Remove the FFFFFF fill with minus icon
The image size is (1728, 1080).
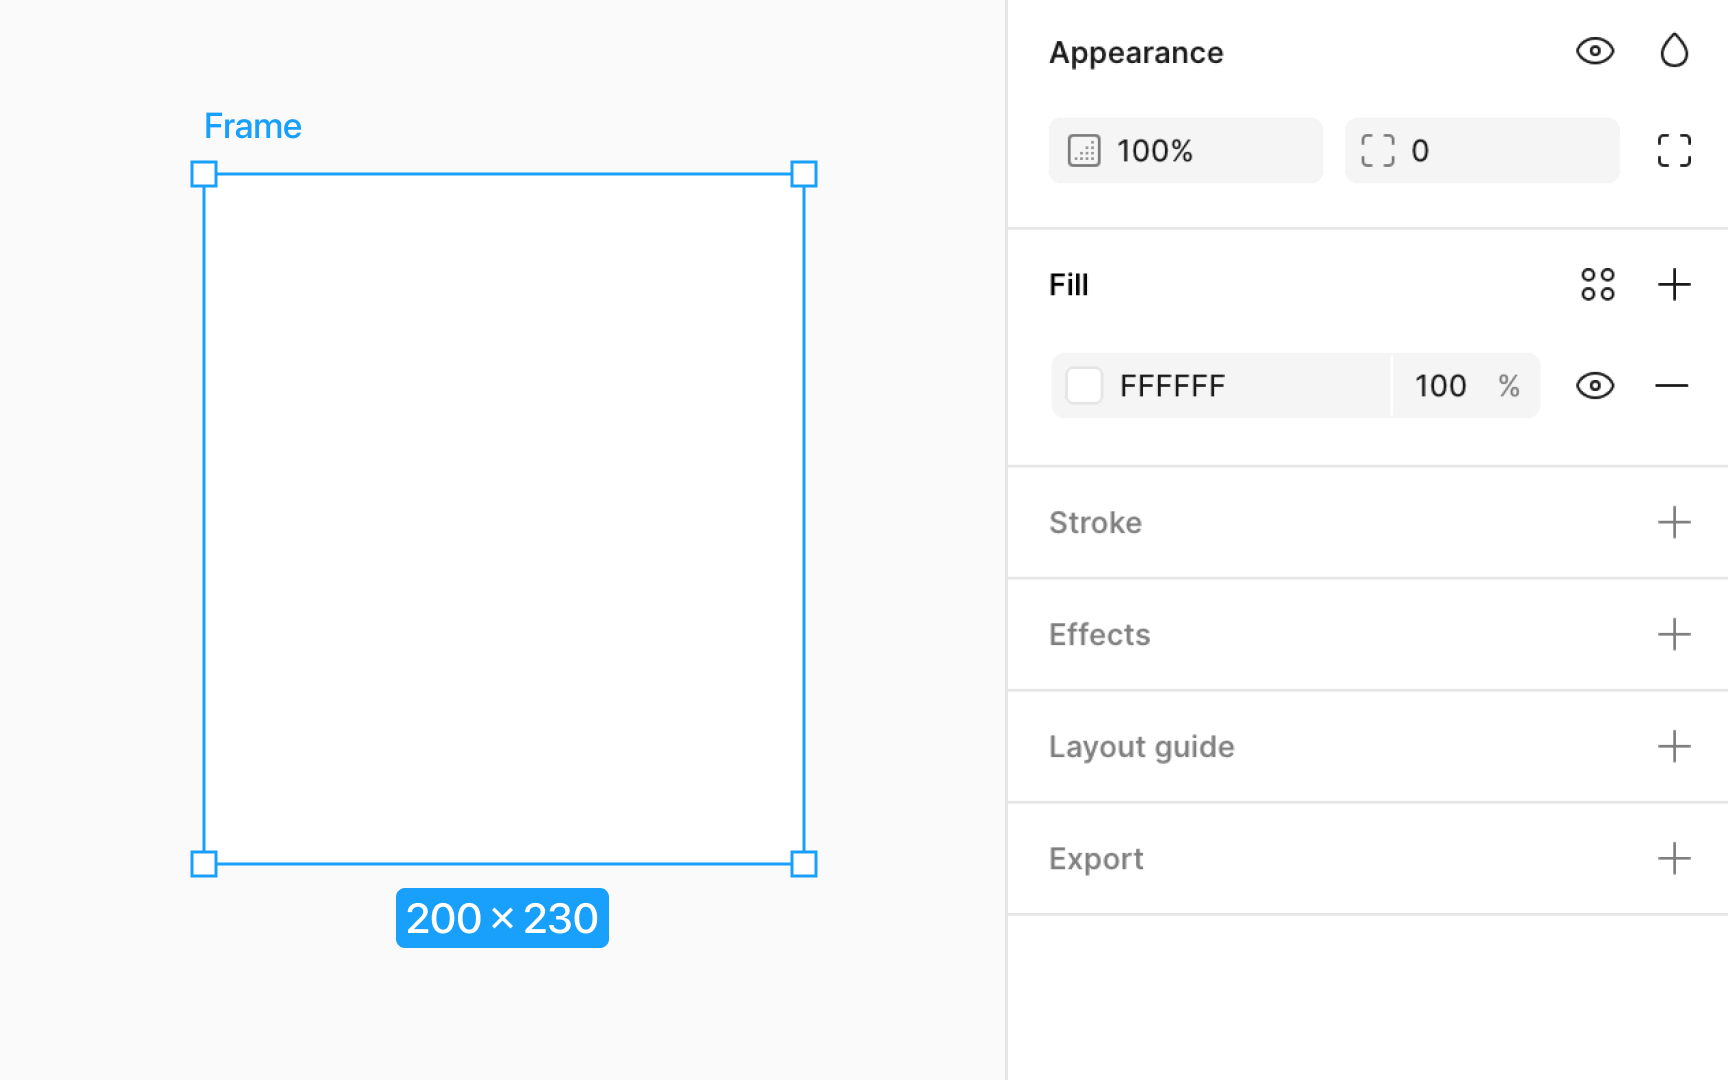1672,386
